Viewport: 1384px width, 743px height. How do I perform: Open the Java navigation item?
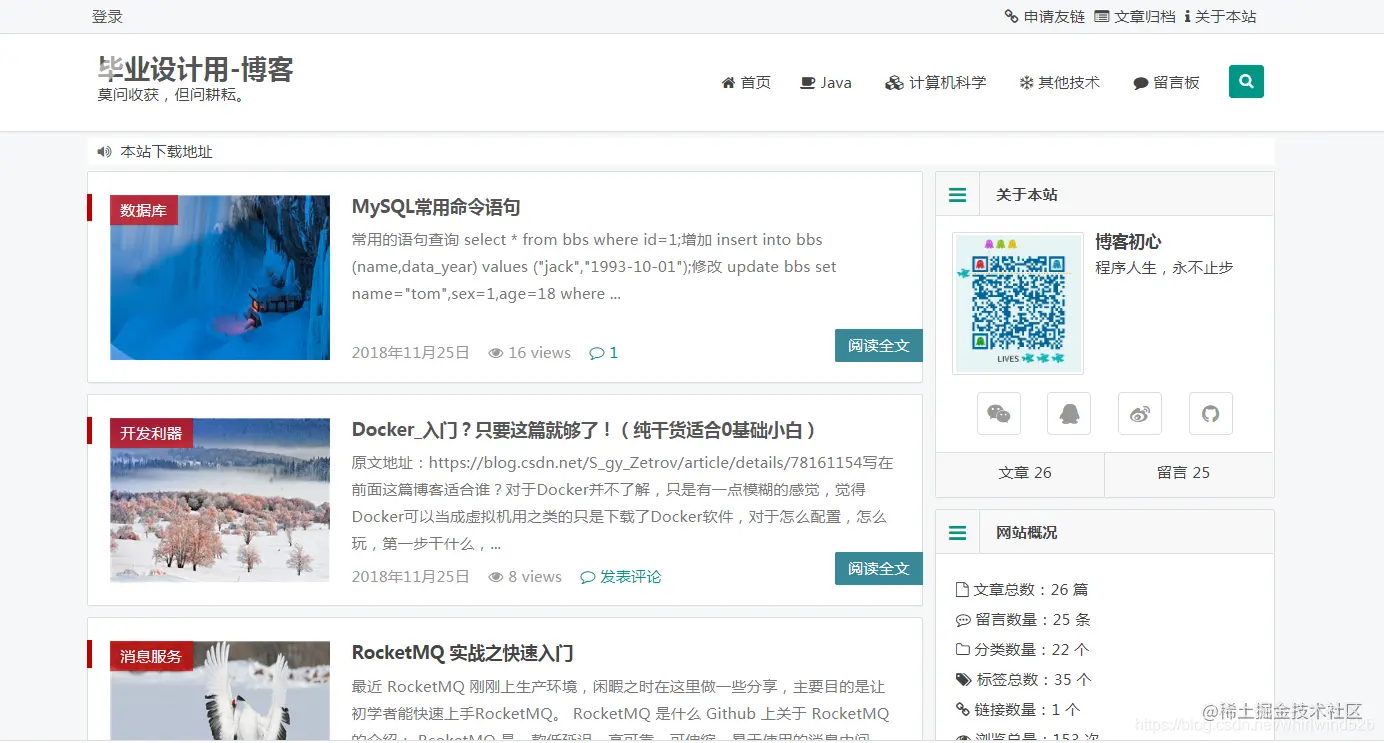[826, 83]
